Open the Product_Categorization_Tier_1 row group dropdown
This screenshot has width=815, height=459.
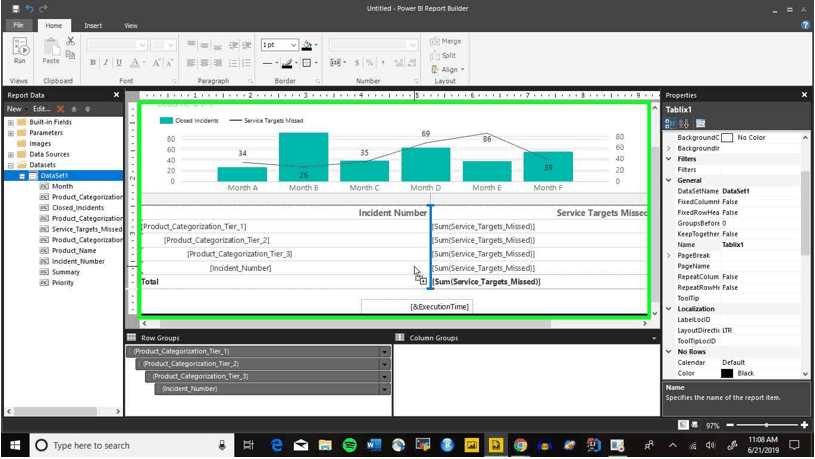[385, 352]
